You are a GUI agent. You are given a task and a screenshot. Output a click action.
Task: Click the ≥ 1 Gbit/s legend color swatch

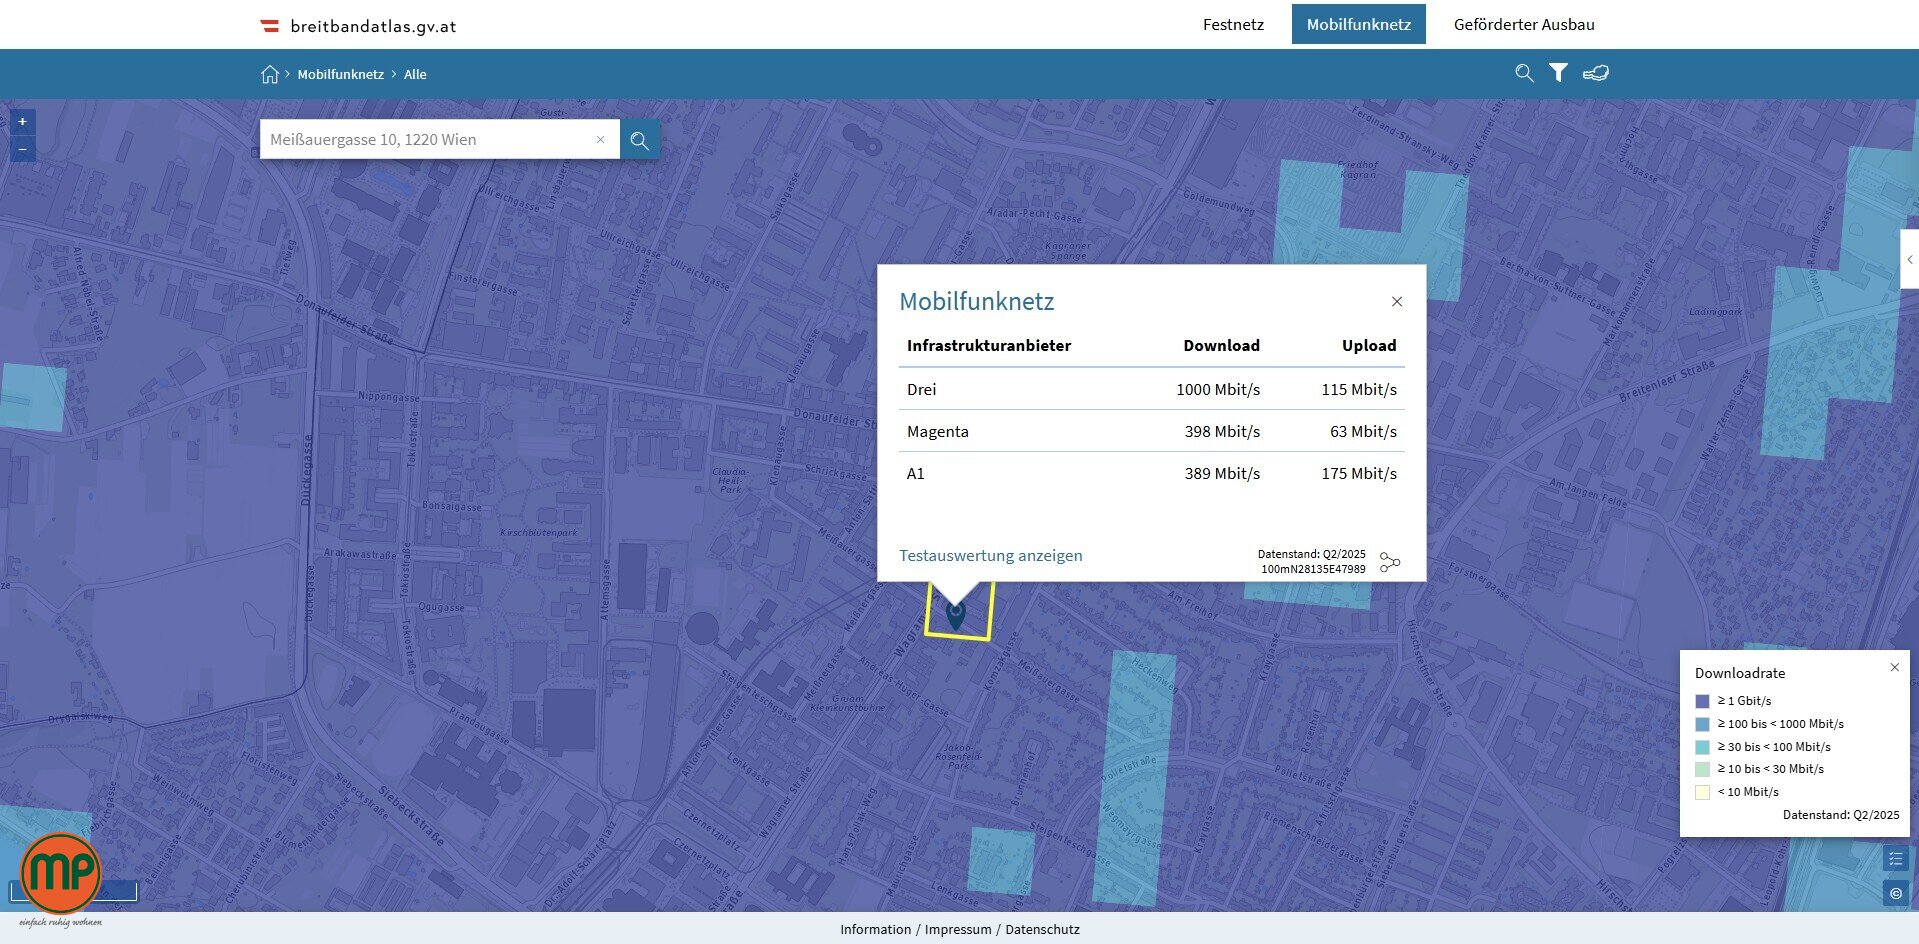(1702, 701)
